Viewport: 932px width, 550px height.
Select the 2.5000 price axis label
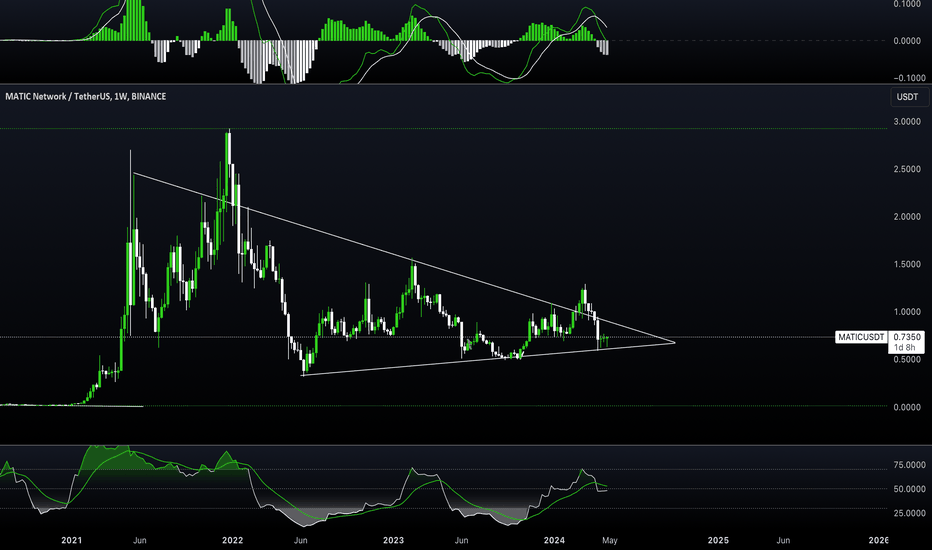click(x=907, y=169)
